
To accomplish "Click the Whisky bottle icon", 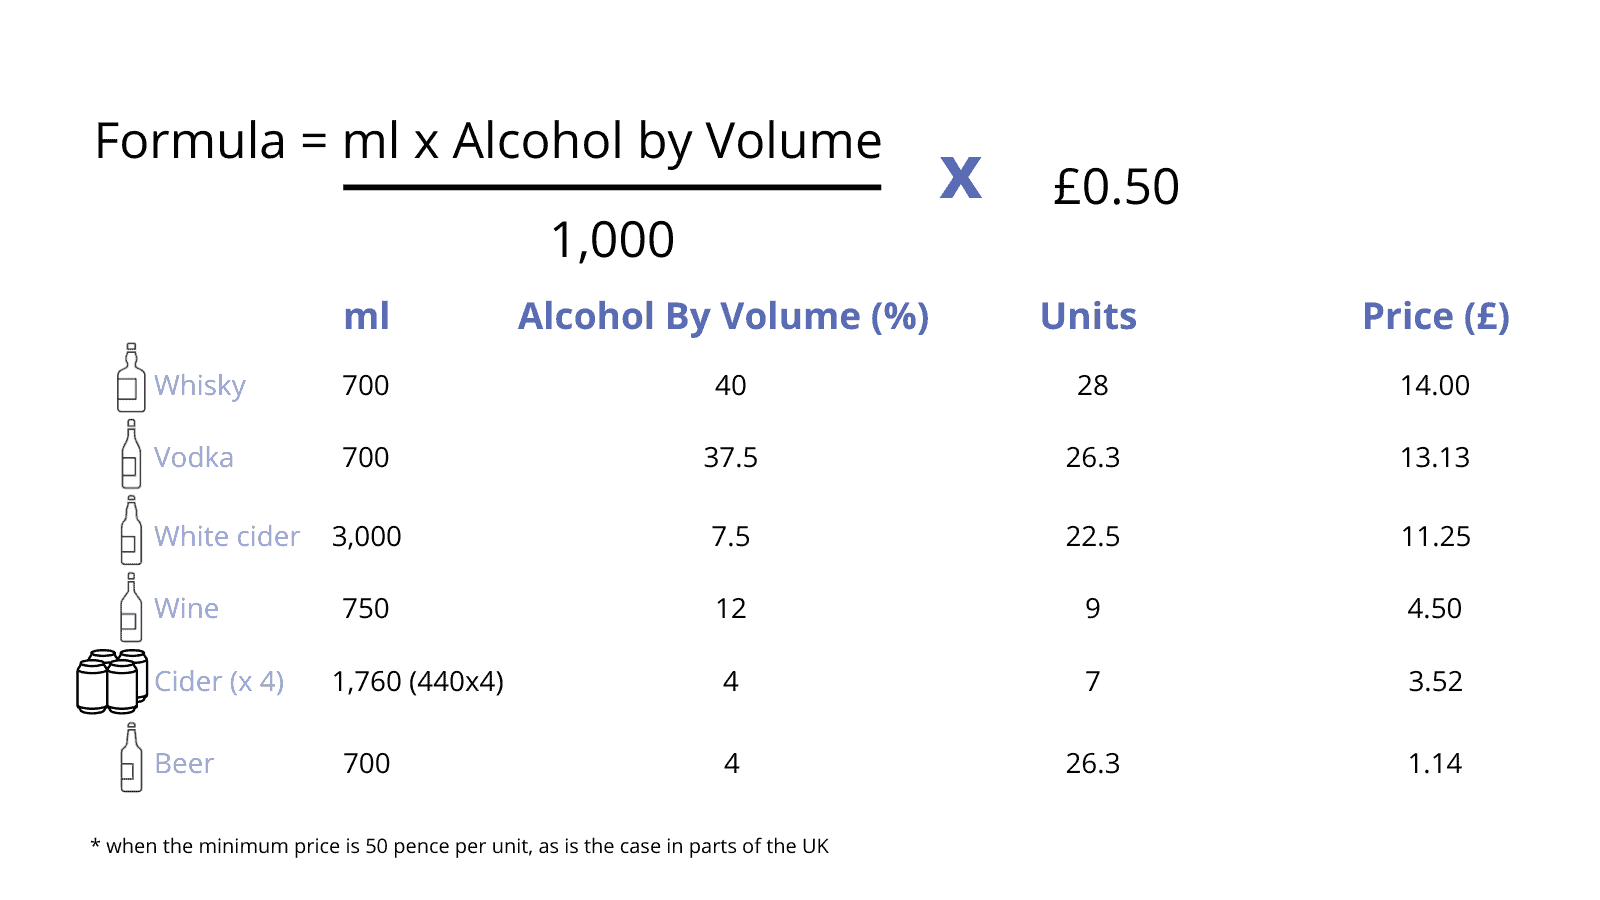I will (131, 379).
